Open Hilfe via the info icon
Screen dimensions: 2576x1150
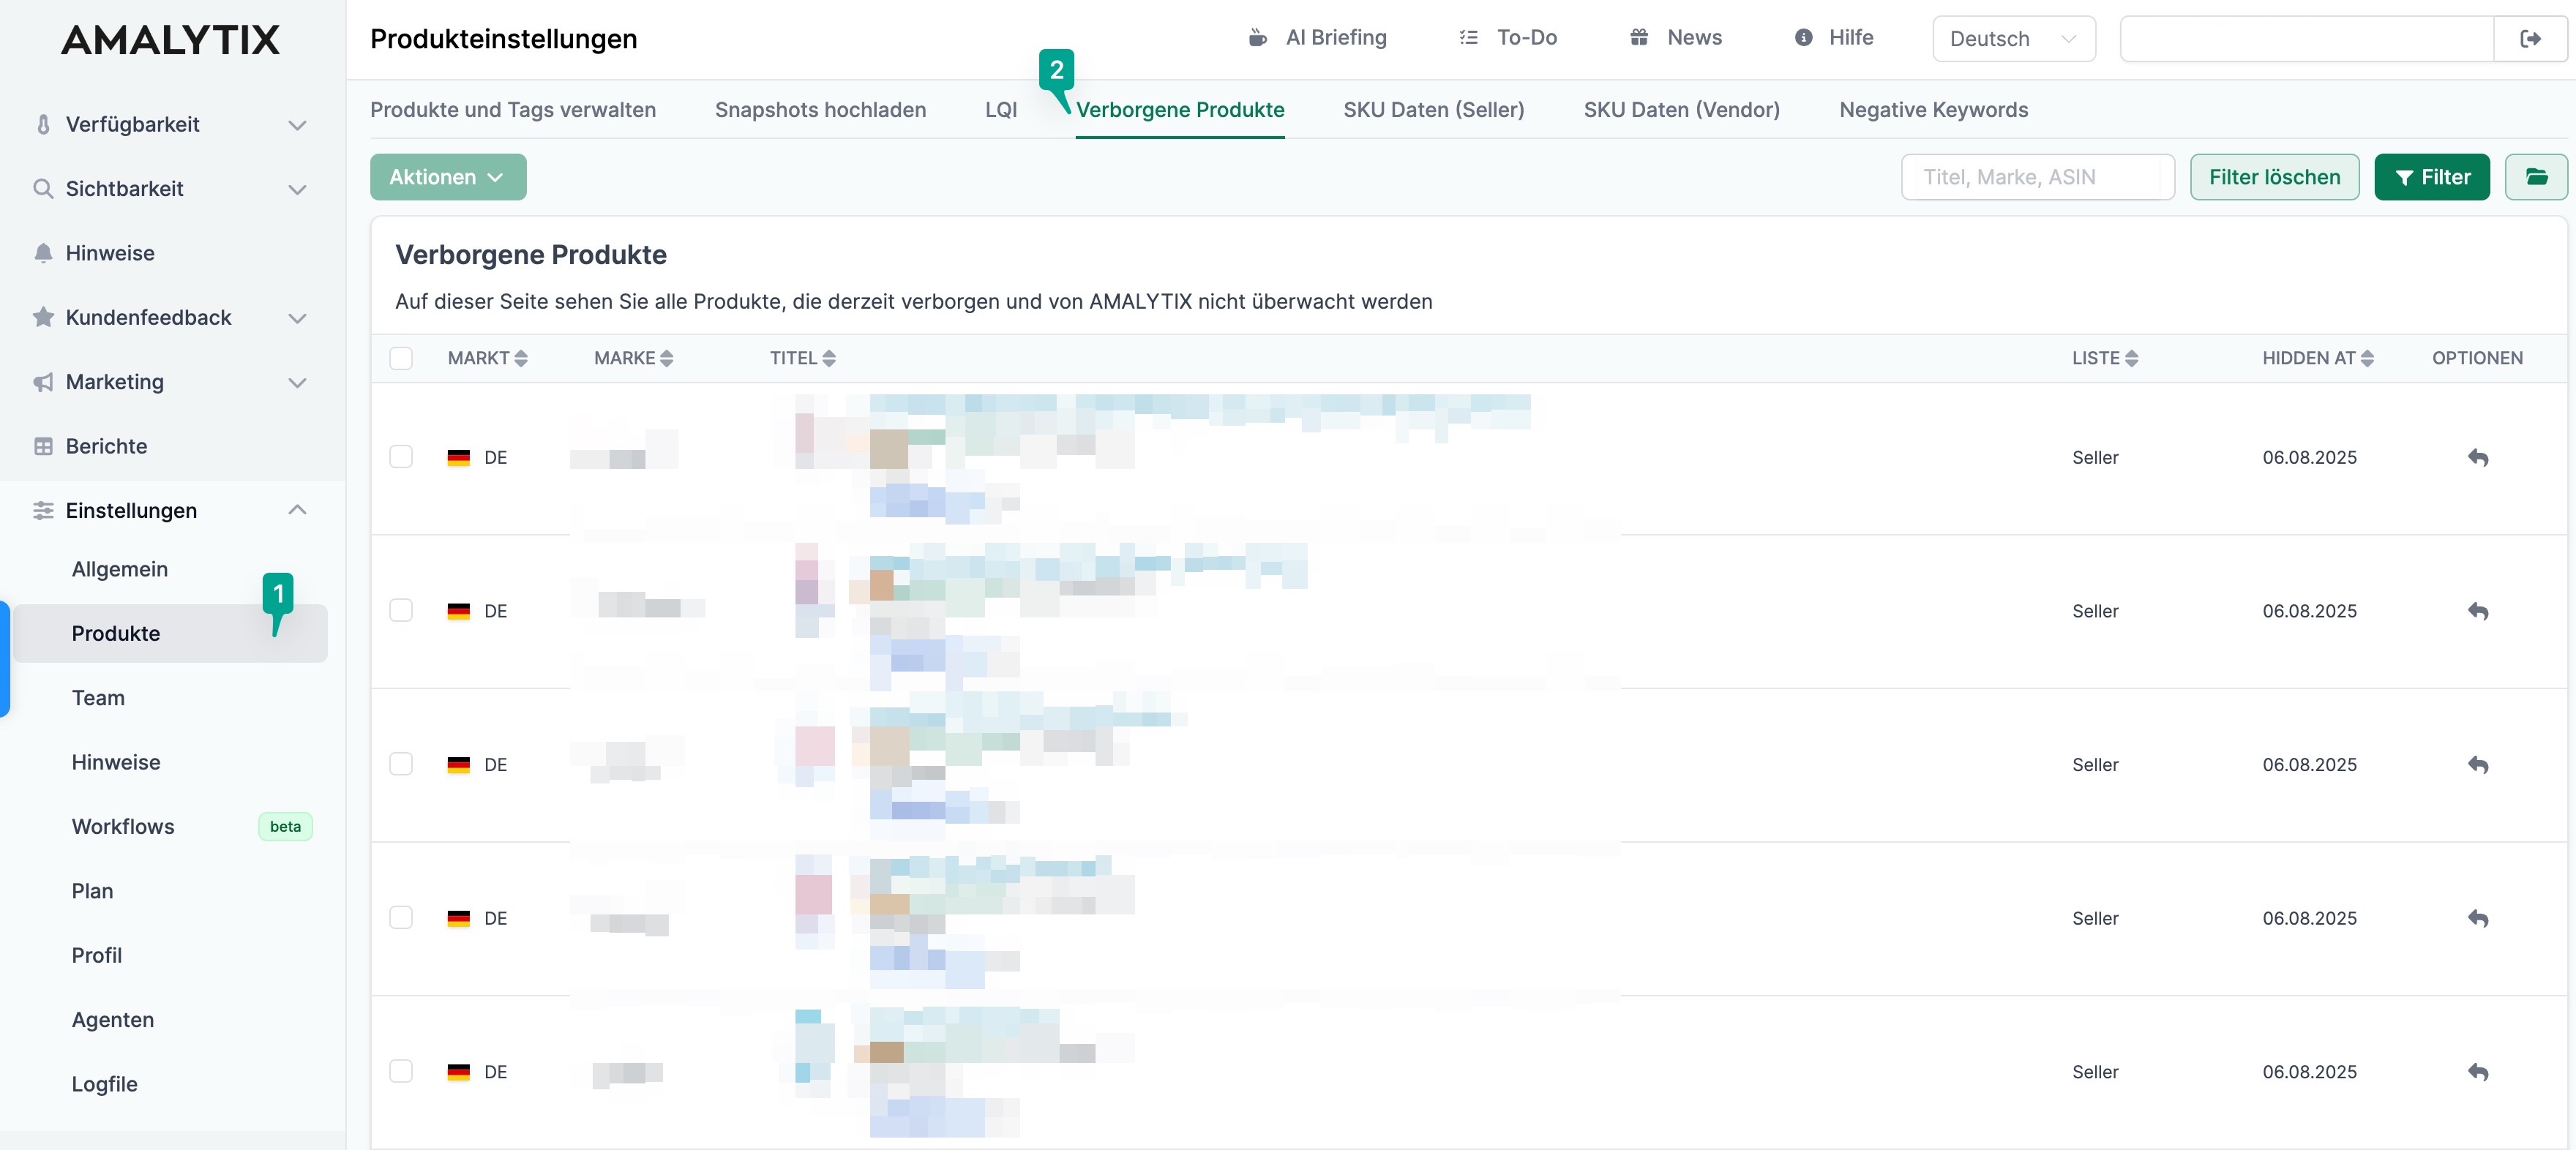point(1802,37)
